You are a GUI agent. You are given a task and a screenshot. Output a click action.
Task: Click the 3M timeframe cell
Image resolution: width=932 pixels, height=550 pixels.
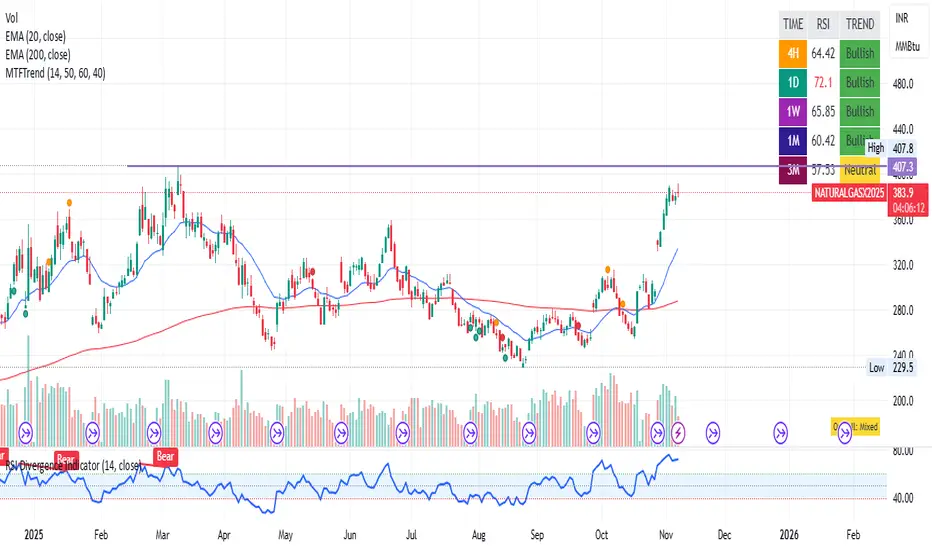tap(793, 170)
